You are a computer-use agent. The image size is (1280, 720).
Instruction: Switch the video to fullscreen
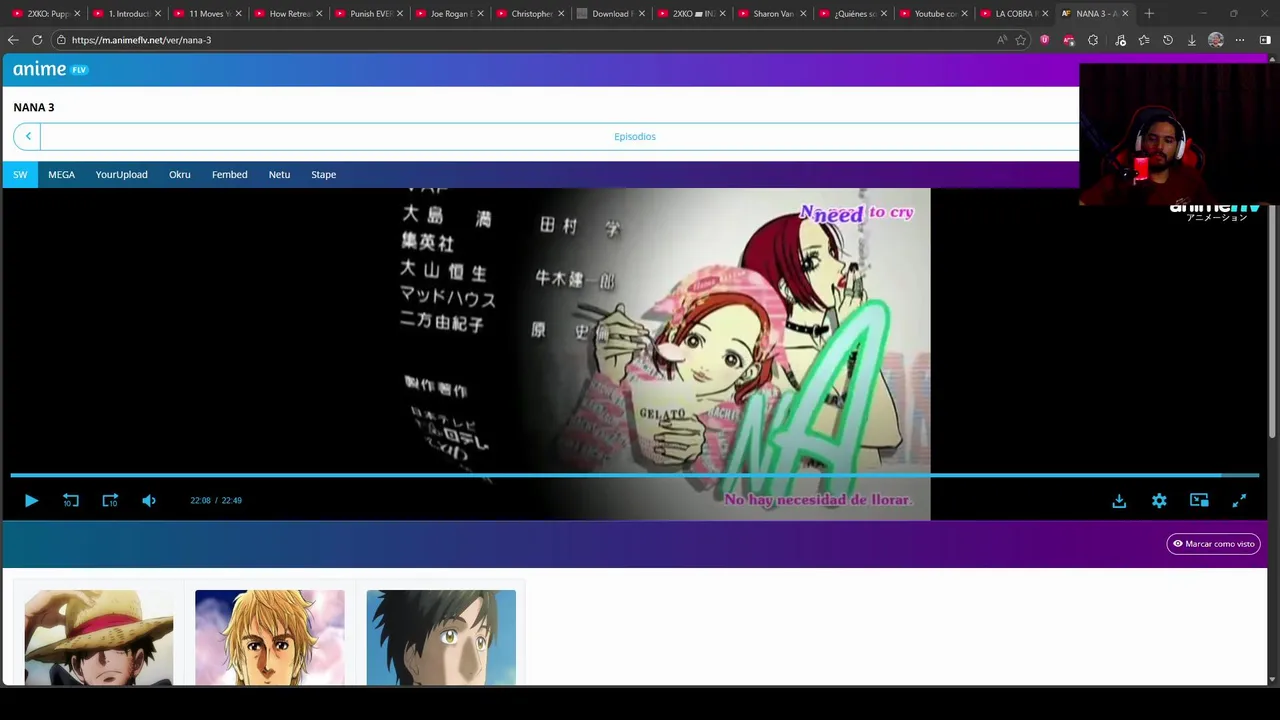(x=1239, y=500)
